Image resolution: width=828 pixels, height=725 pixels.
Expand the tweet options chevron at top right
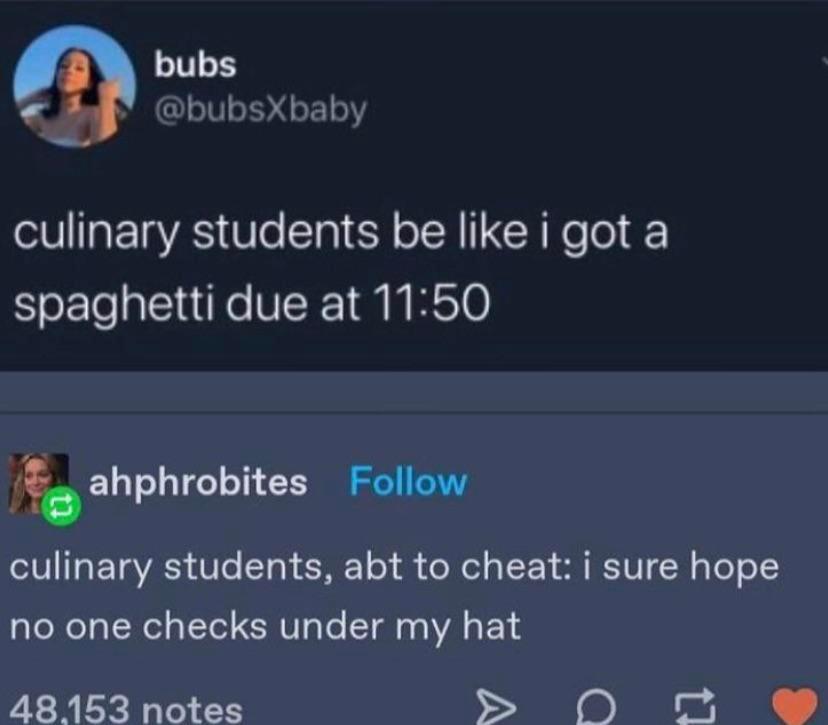coord(824,61)
